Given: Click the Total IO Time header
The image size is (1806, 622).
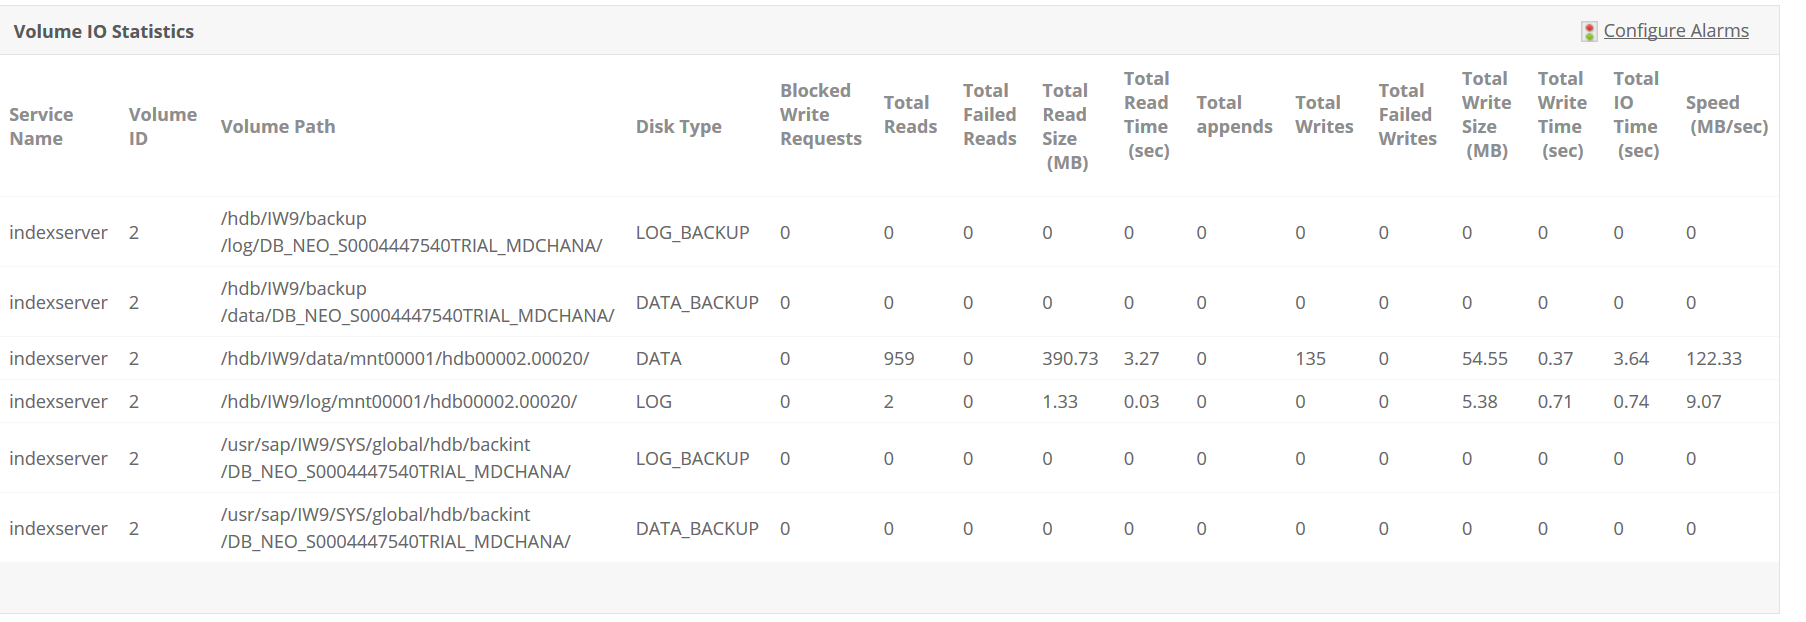Looking at the screenshot, I should click(1636, 114).
